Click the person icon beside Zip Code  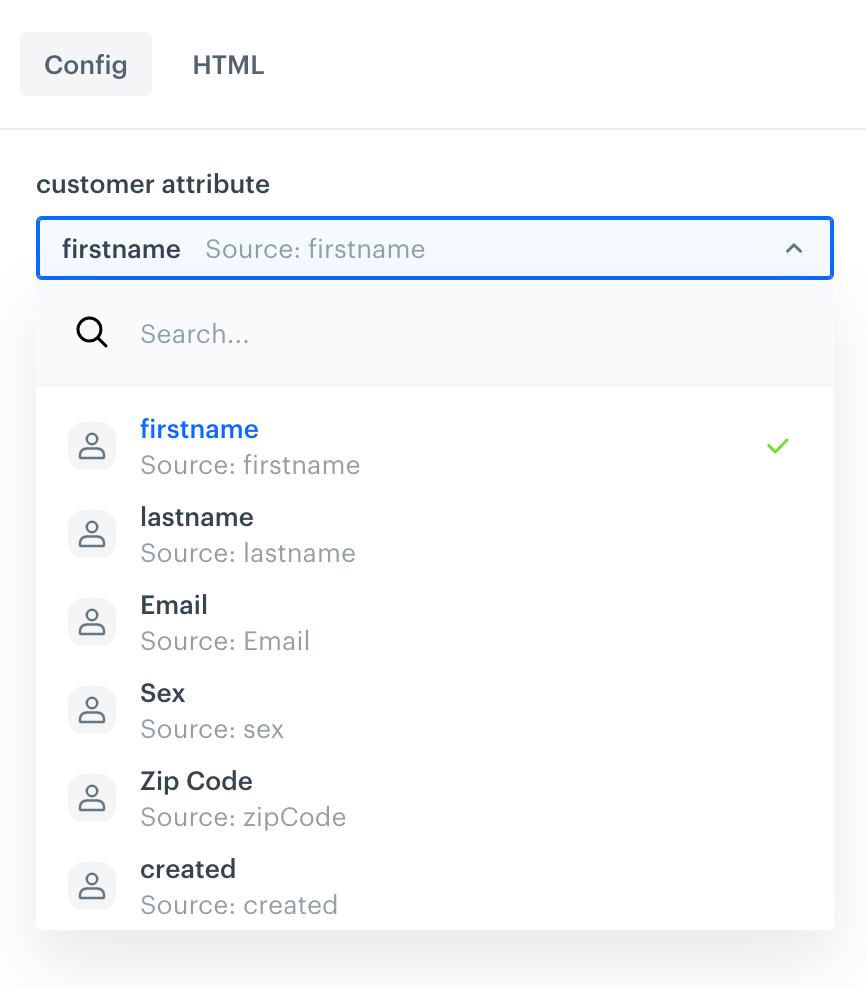pos(92,798)
